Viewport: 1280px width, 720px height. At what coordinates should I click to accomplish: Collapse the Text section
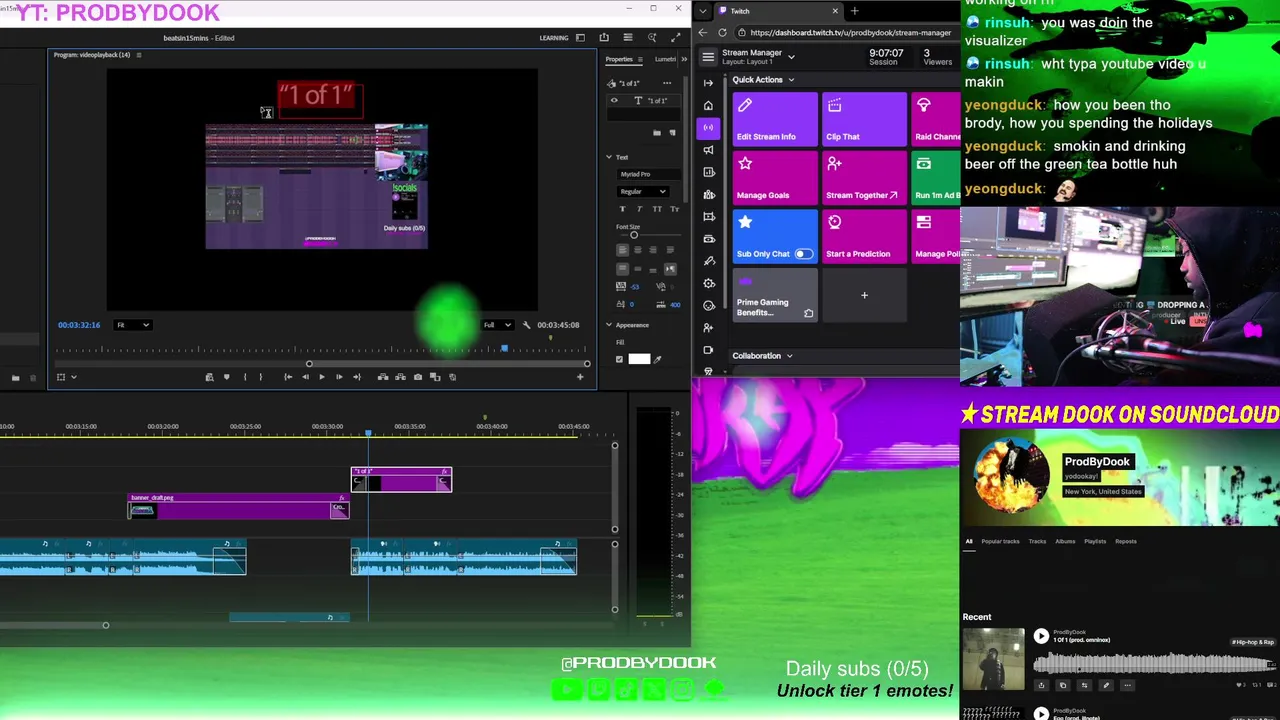pos(609,157)
